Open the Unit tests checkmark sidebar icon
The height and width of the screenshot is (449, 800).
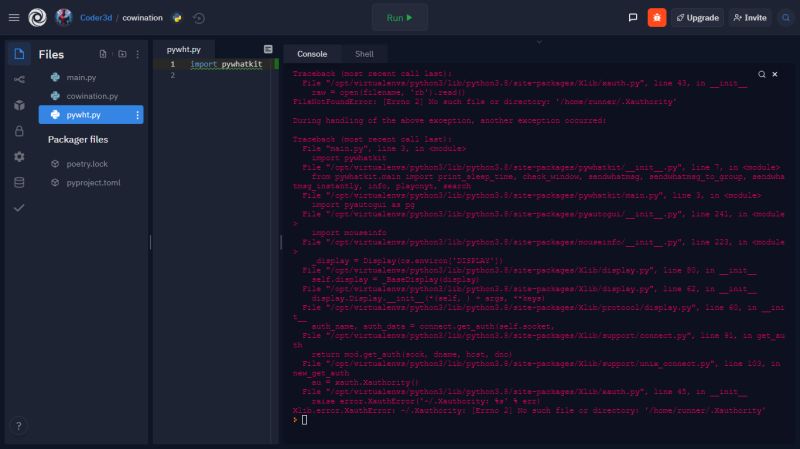click(x=19, y=208)
